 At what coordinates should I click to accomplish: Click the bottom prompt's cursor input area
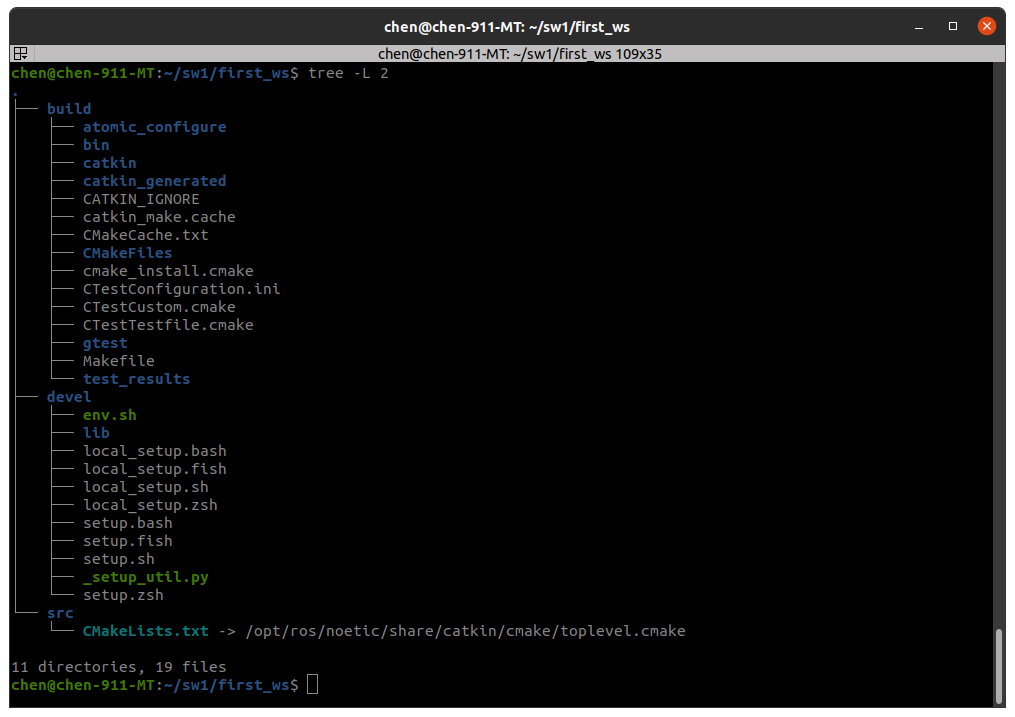coord(312,685)
